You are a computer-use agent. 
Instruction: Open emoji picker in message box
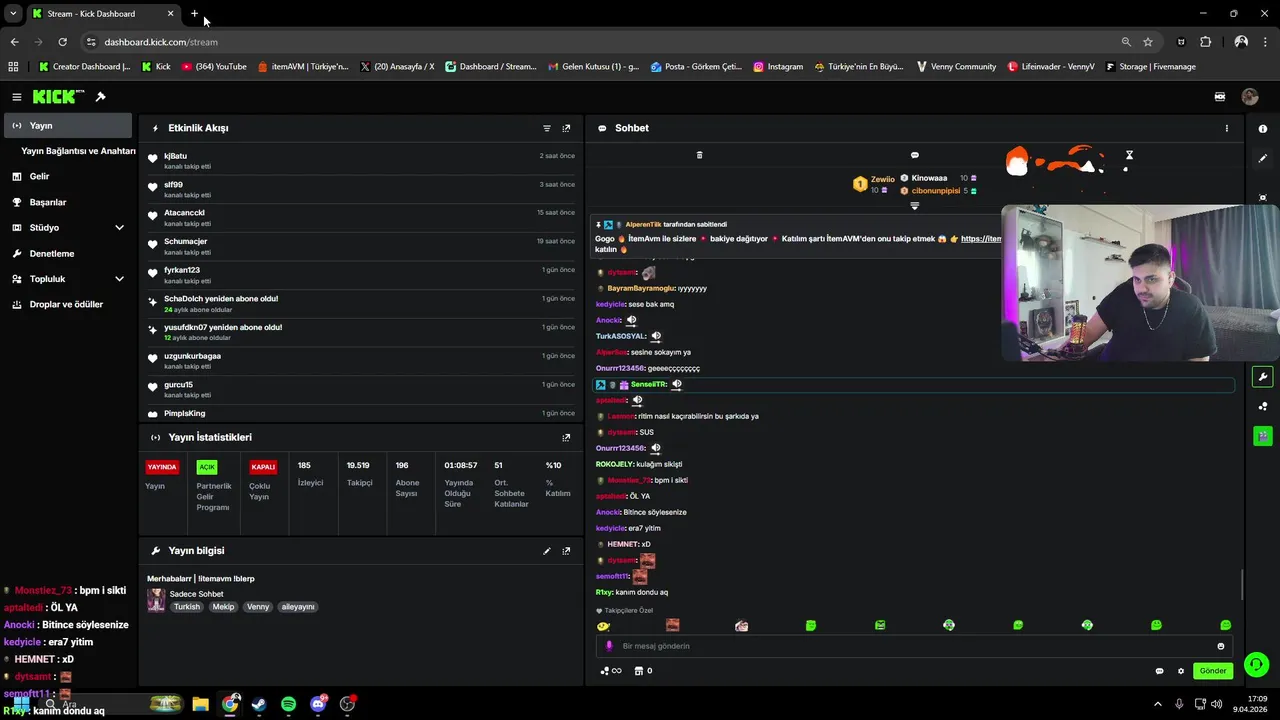pos(1220,646)
